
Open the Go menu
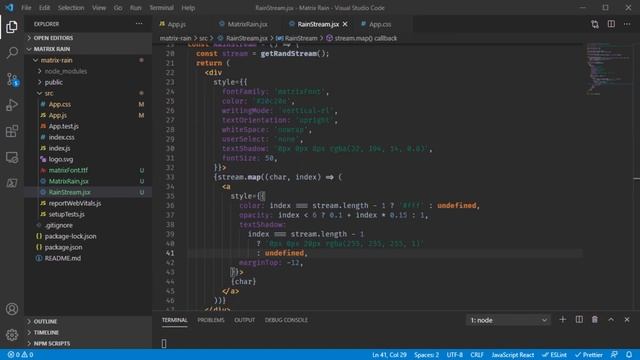click(x=118, y=8)
